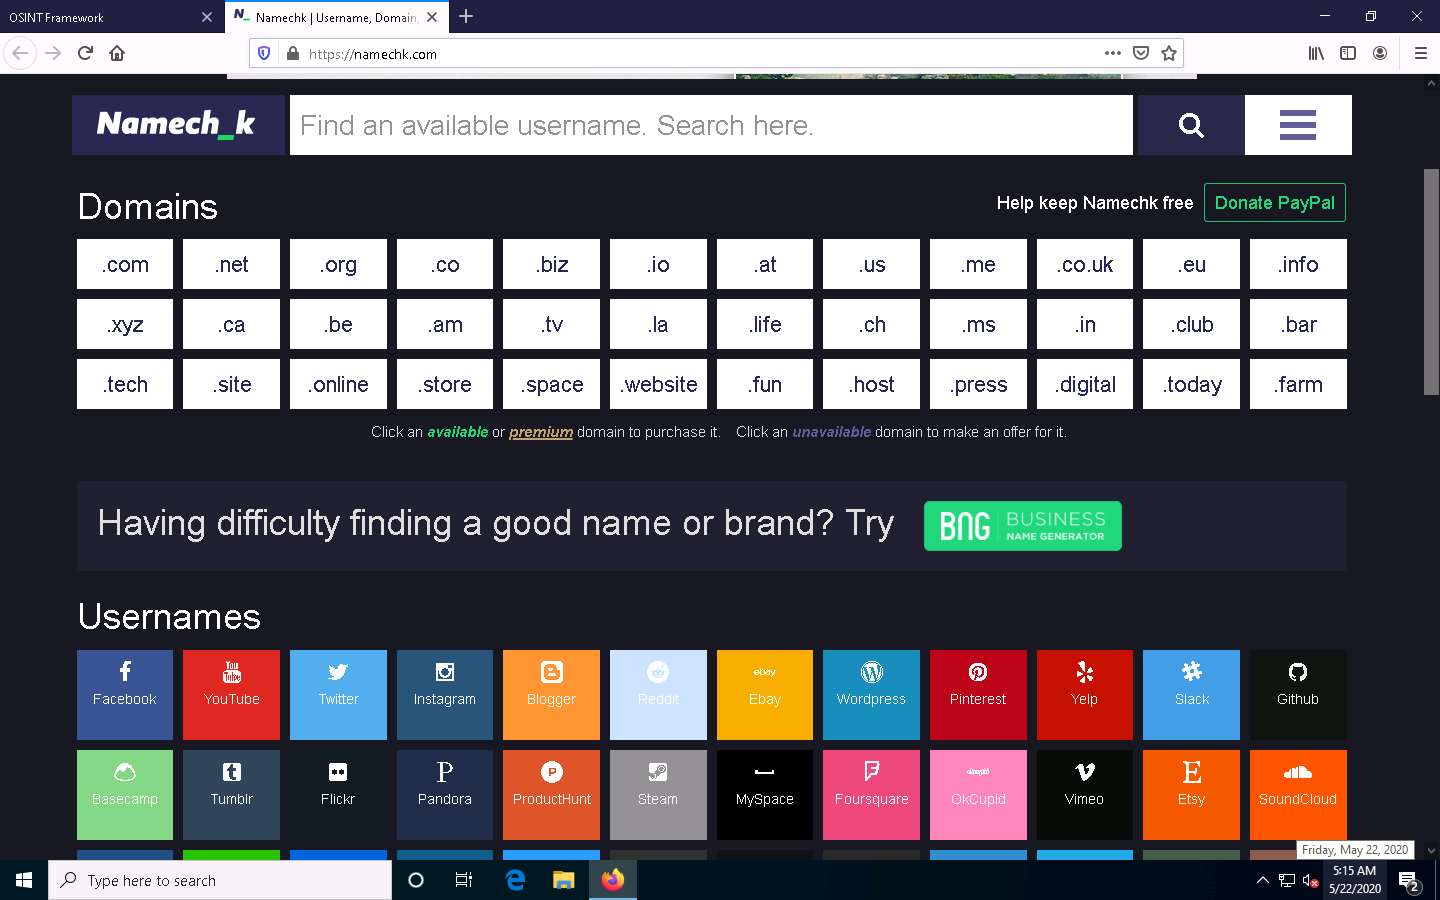The height and width of the screenshot is (900, 1440).
Task: Check username on SoundCloud tile
Action: [x=1298, y=795]
